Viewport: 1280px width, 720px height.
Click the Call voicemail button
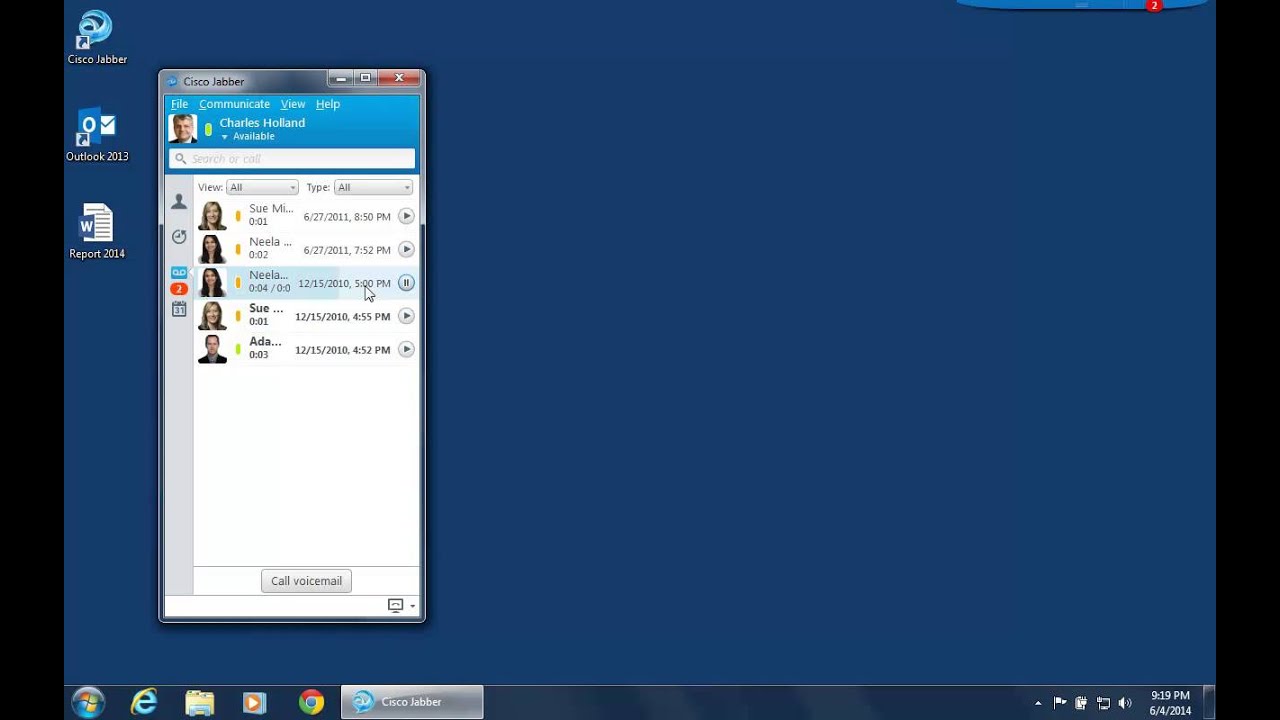[x=306, y=581]
